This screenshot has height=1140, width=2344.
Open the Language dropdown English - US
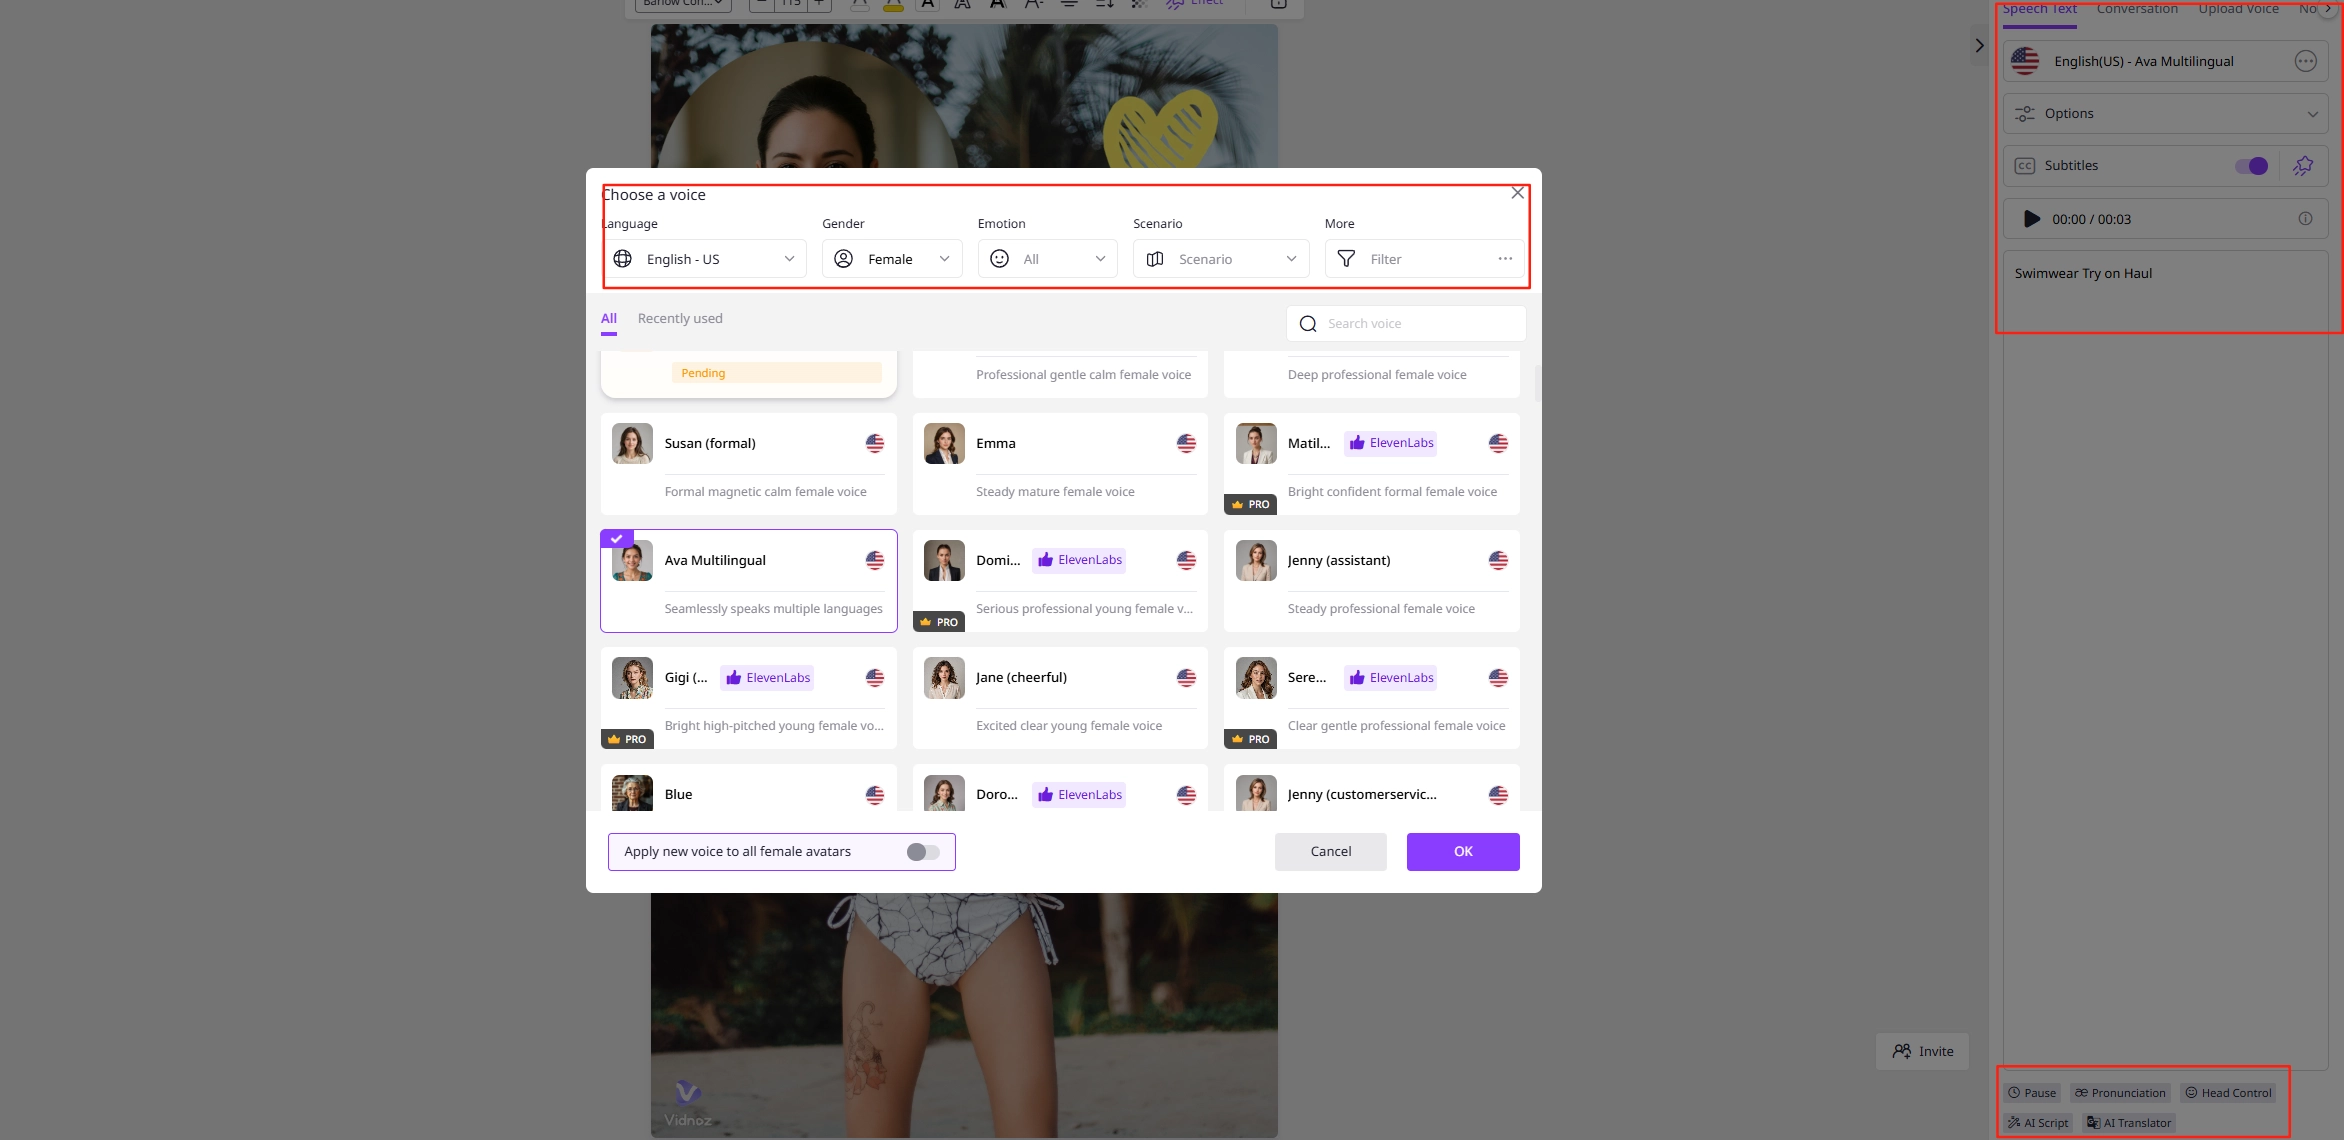pos(706,259)
